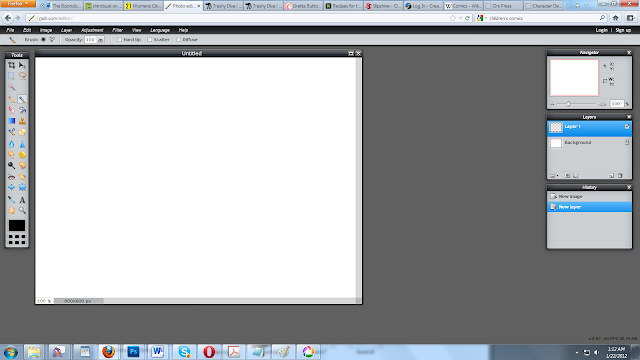Select the Magic Wand tool
The width and height of the screenshot is (640, 360).
[x=11, y=87]
